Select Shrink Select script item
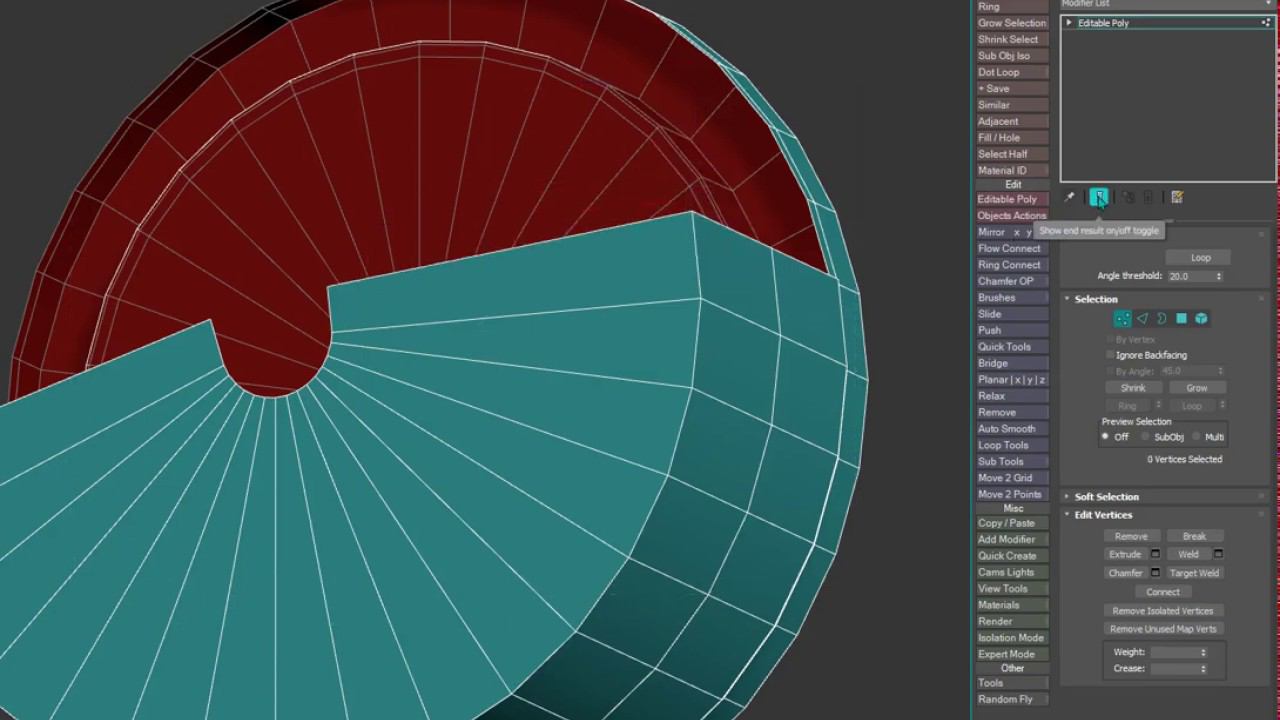Image resolution: width=1280 pixels, height=720 pixels. (x=1012, y=39)
